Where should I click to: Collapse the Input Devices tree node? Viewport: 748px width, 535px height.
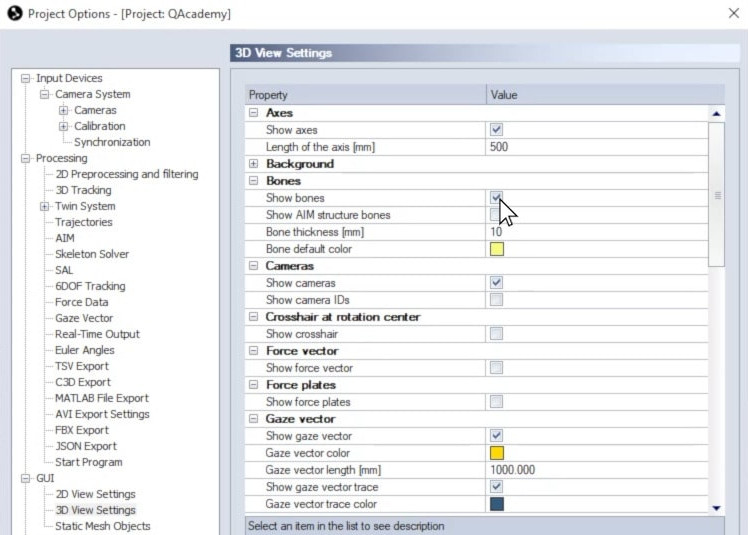coord(25,78)
